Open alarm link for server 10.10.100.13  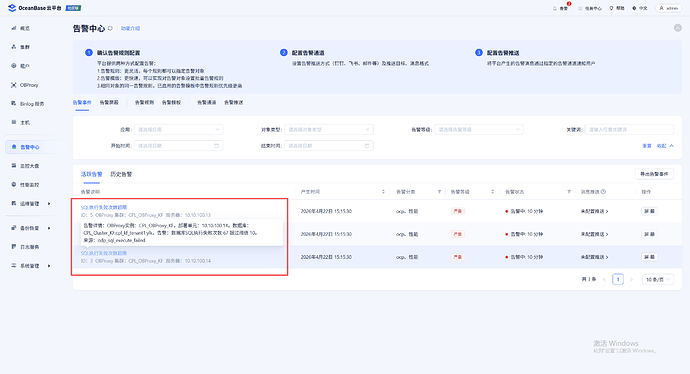104,207
